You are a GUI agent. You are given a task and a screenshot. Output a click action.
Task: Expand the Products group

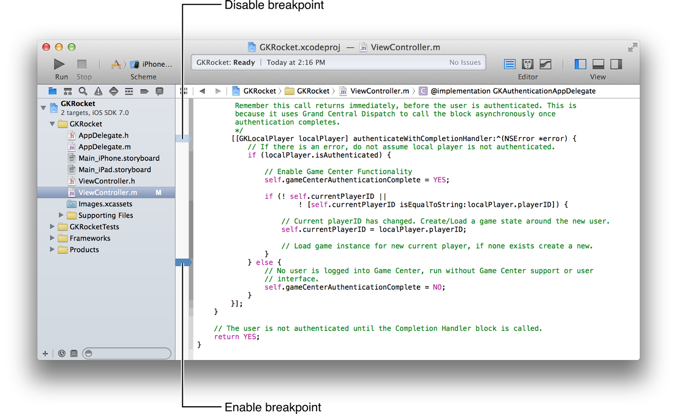[52, 250]
